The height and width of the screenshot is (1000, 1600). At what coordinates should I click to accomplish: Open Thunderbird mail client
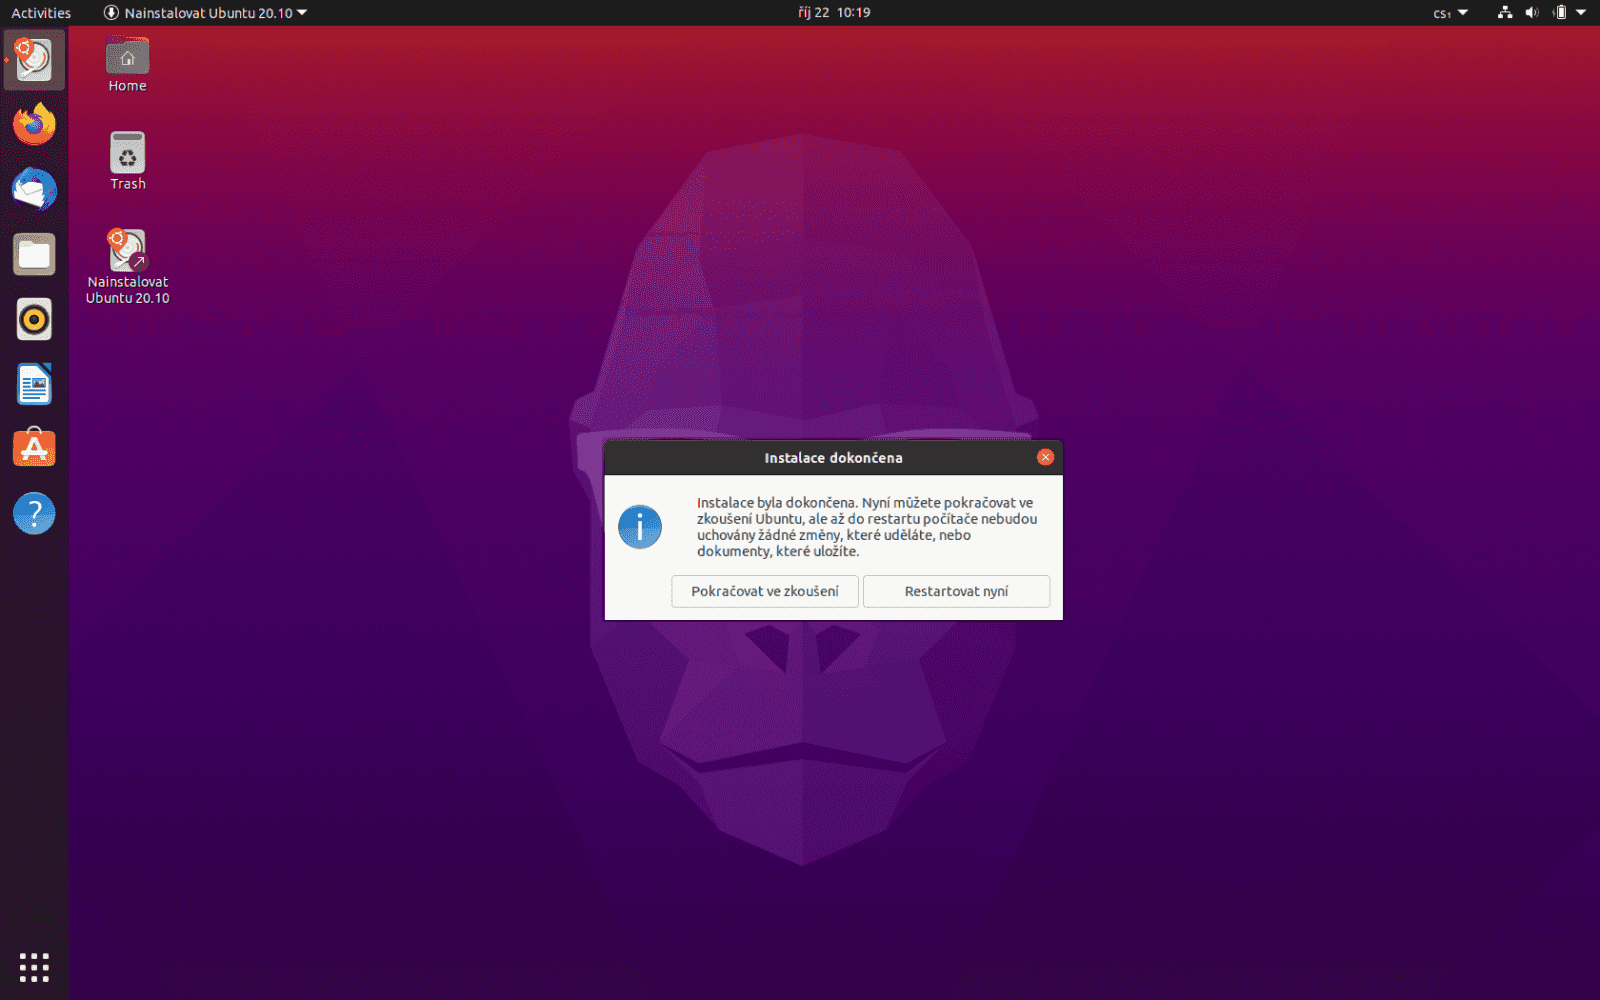[x=33, y=189]
